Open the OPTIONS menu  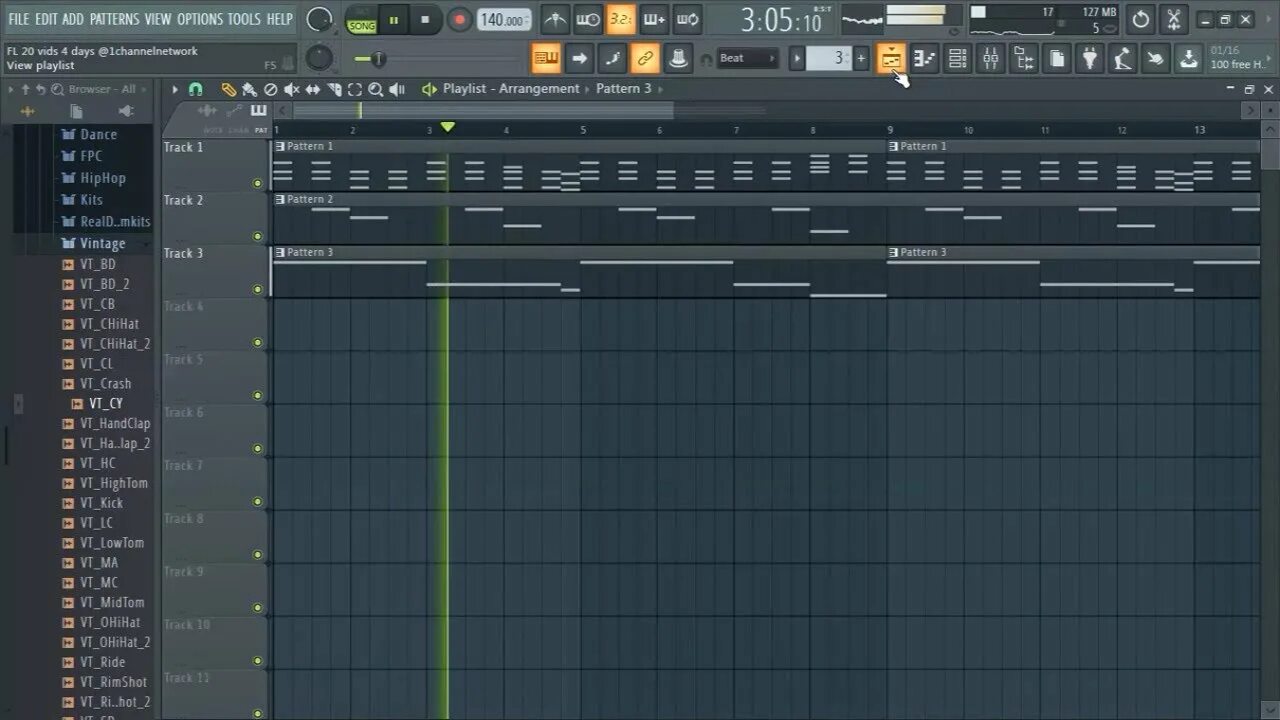coord(200,19)
